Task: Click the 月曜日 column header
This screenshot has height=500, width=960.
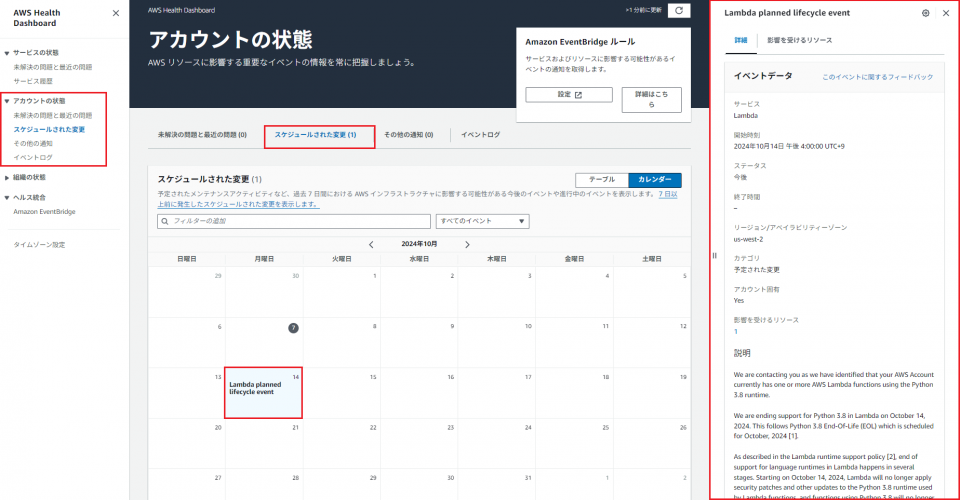Action: click(x=264, y=259)
